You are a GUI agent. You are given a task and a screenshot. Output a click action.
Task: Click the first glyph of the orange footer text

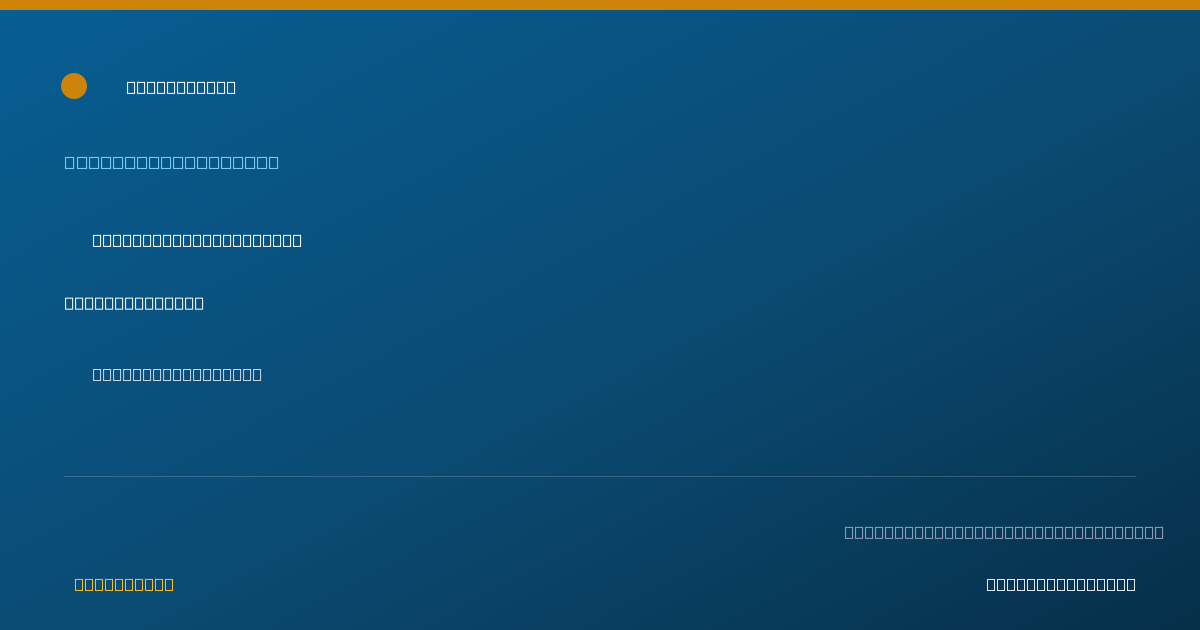(79, 584)
